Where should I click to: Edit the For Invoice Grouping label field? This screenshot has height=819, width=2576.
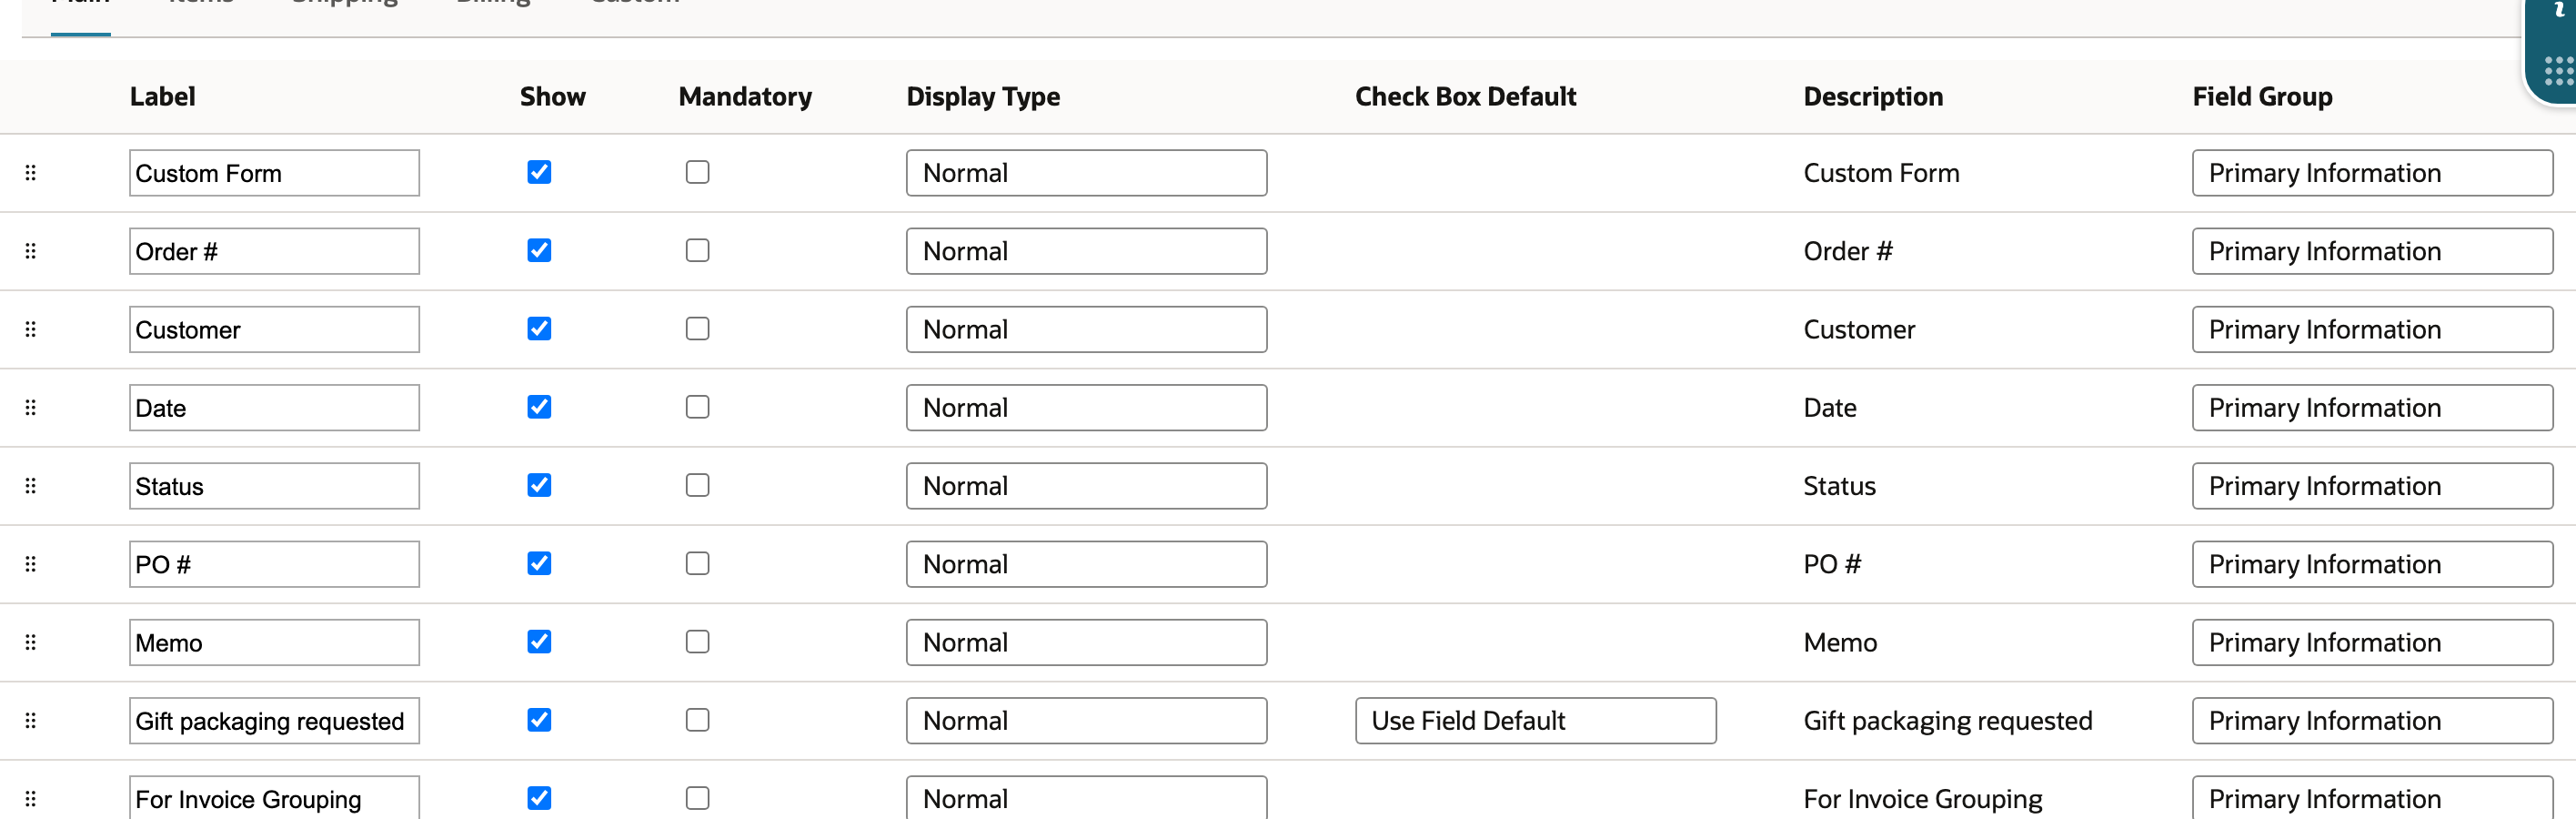click(274, 798)
